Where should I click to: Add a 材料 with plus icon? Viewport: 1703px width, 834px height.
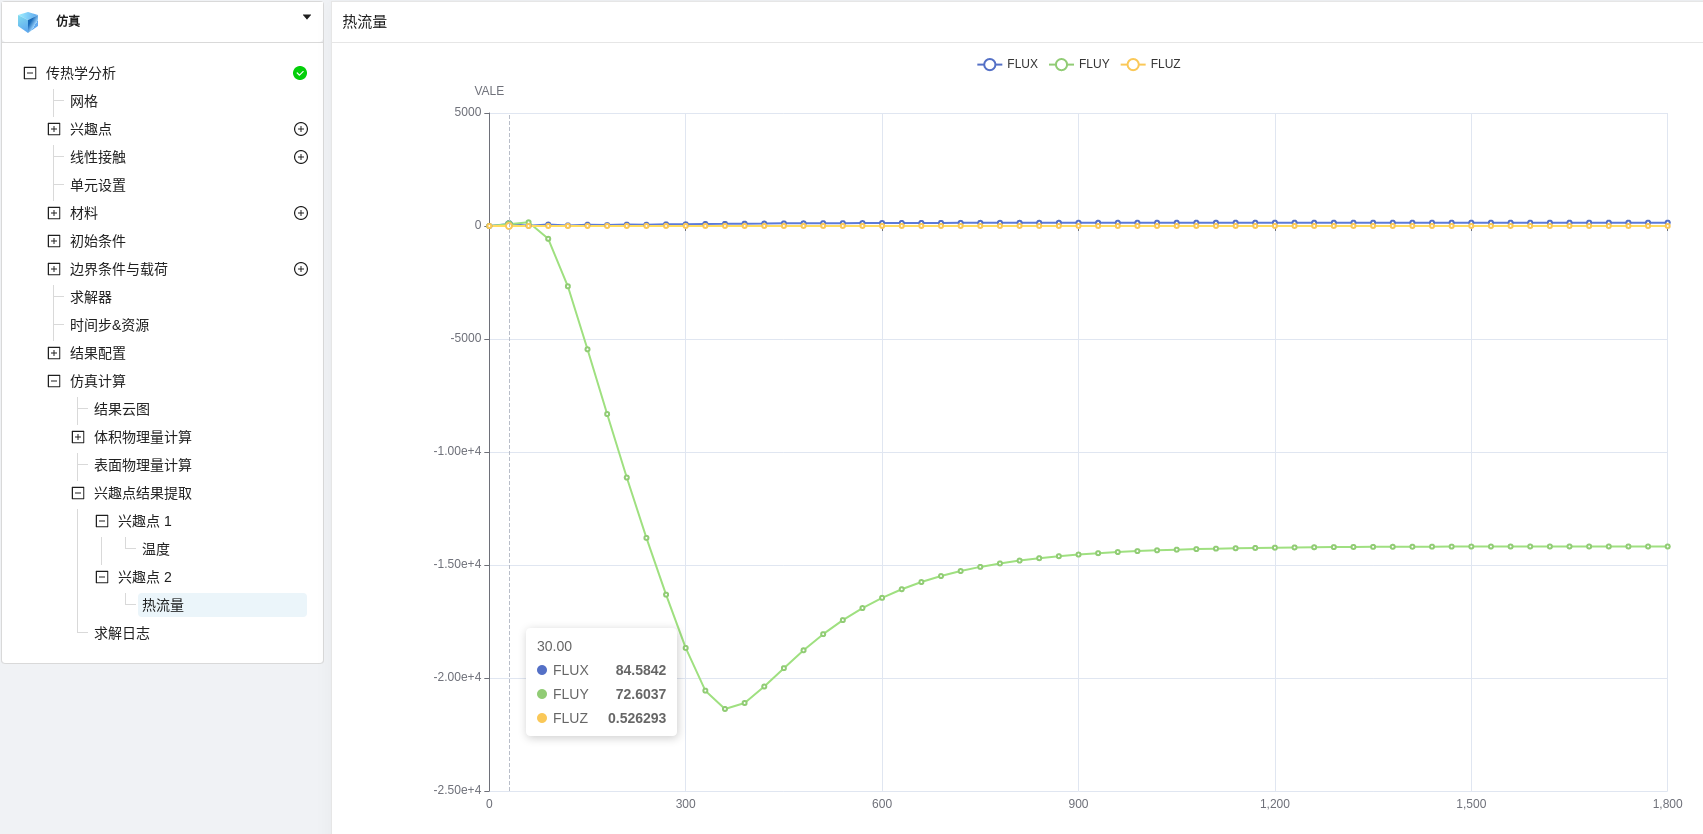point(301,213)
